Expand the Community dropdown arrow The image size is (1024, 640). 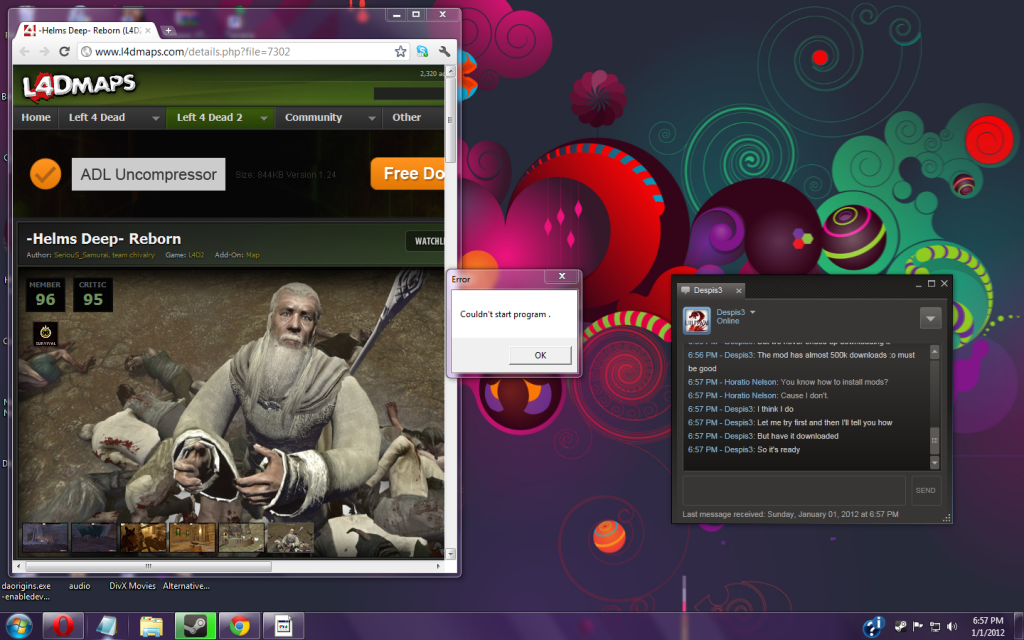[372, 118]
